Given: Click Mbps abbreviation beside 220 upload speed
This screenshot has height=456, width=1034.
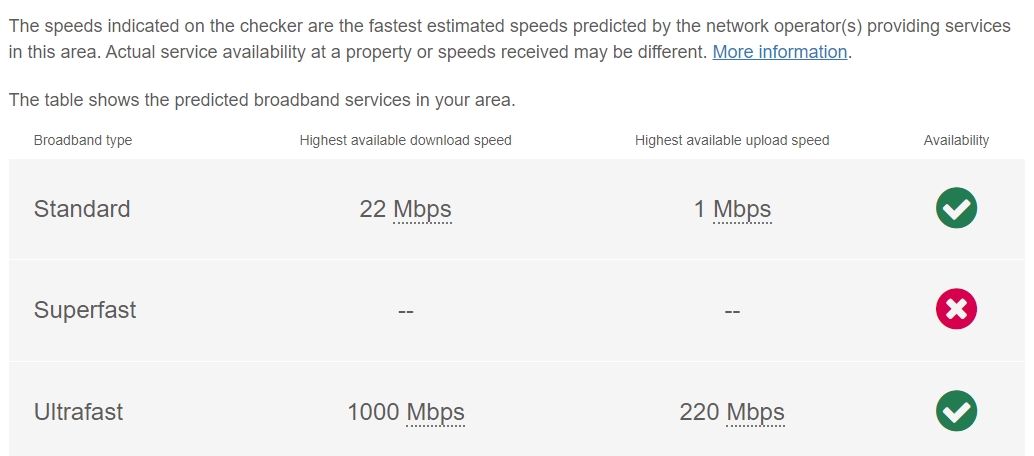Looking at the screenshot, I should (x=755, y=412).
